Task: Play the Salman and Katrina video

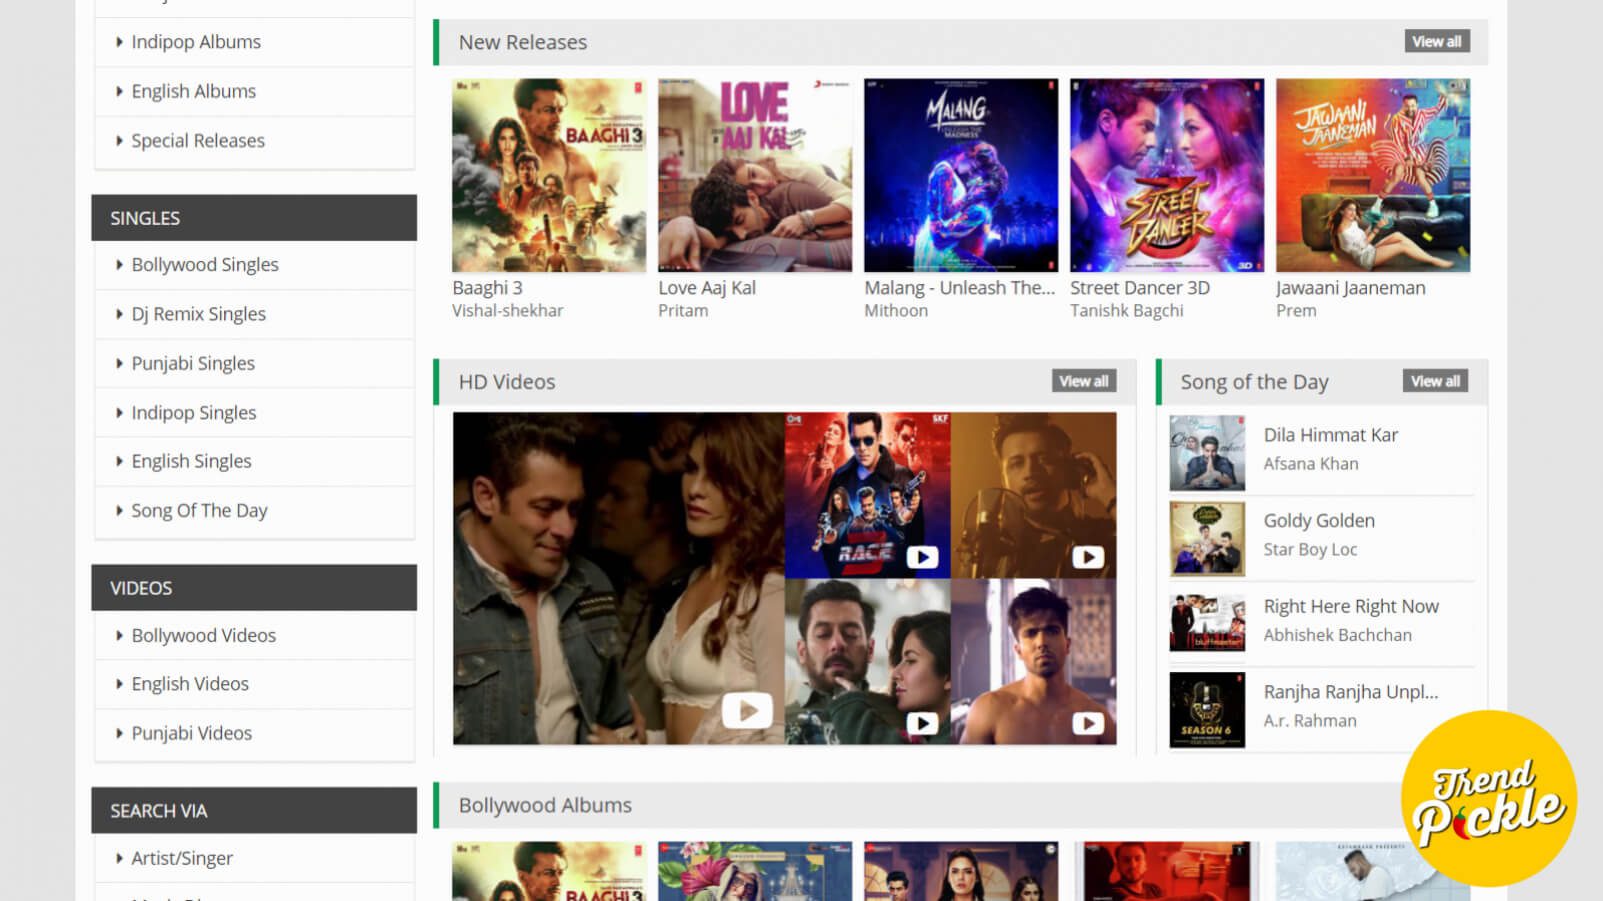Action: (867, 662)
